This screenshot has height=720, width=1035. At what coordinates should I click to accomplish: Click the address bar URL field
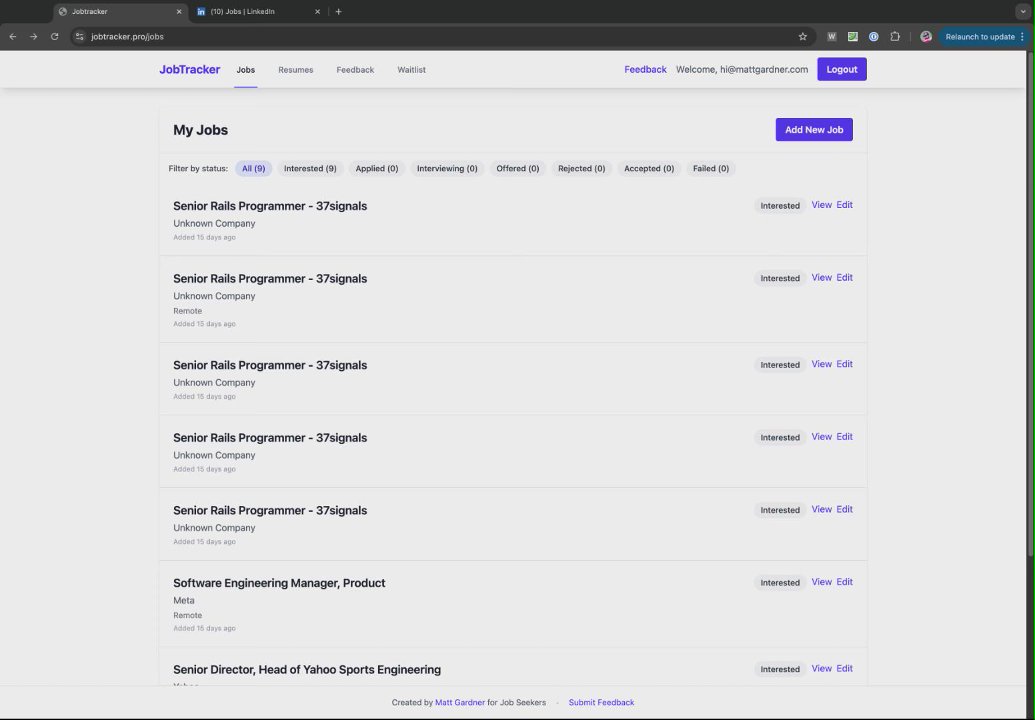coord(400,37)
